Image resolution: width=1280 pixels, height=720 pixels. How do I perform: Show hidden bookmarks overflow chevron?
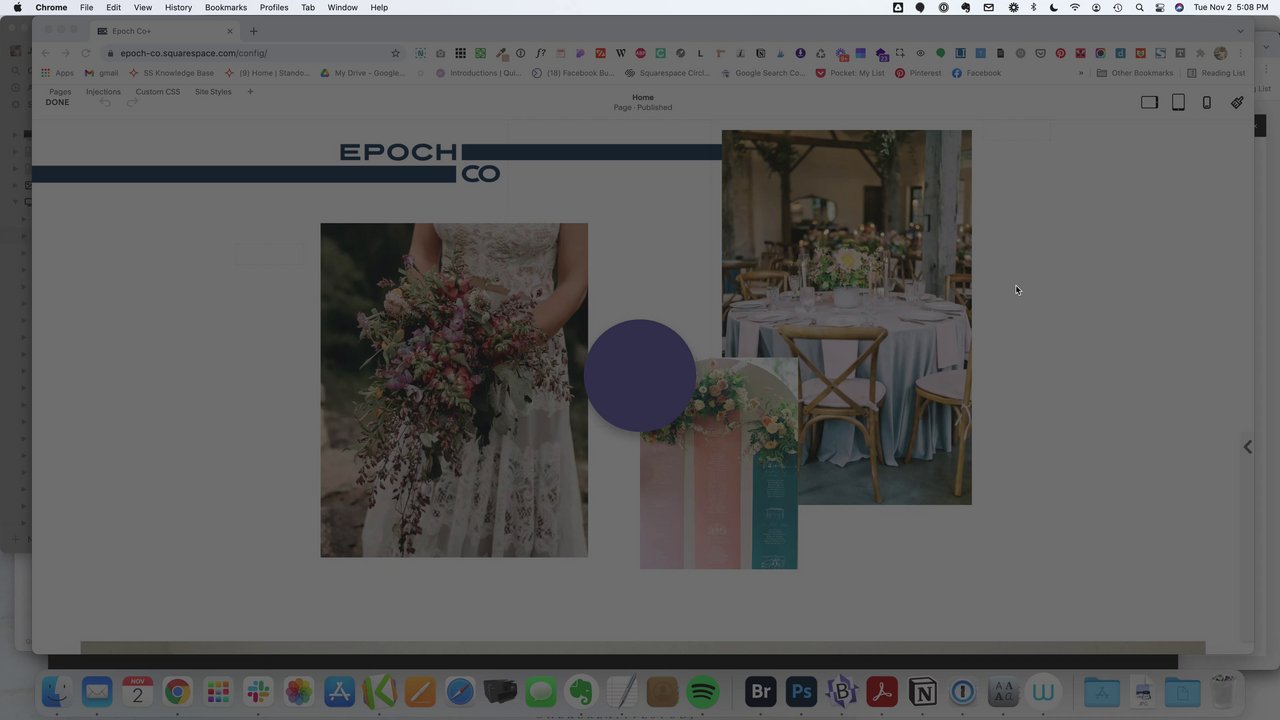click(x=1080, y=73)
